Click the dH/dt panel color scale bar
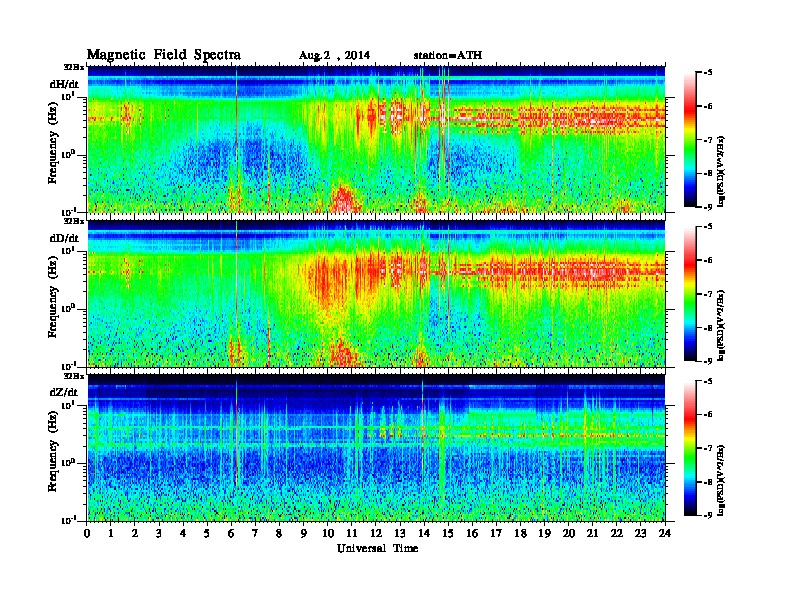The image size is (792, 612). 690,140
